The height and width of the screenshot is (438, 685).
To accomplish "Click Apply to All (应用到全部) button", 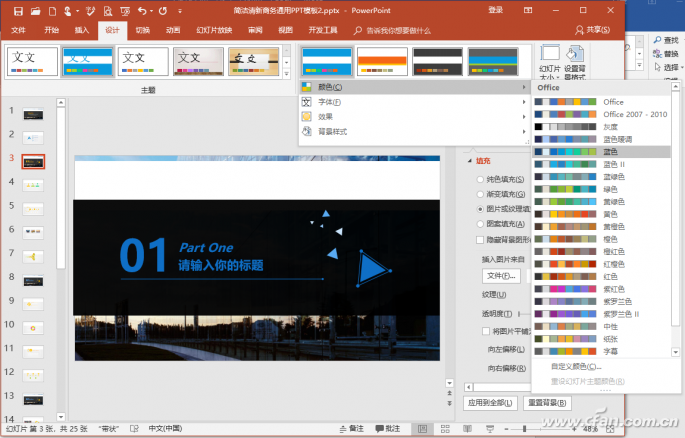I will 490,403.
